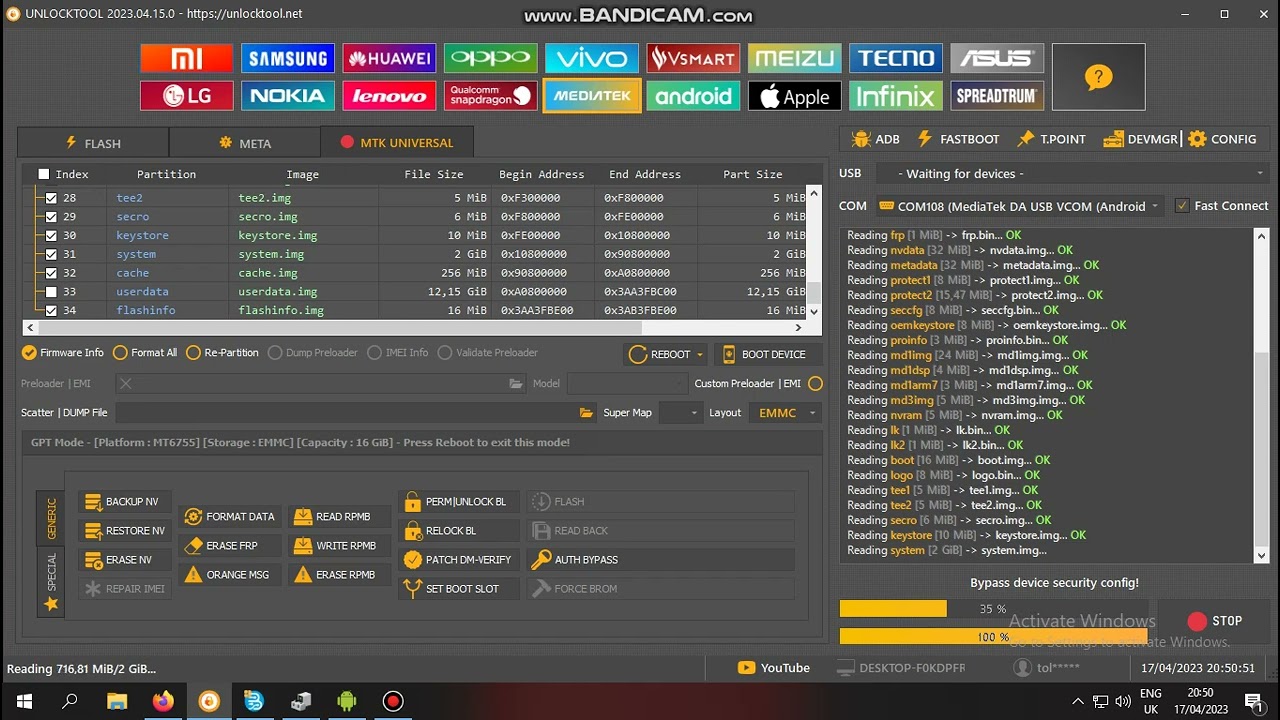
Task: Open the Windows Start menu
Action: [x=24, y=702]
